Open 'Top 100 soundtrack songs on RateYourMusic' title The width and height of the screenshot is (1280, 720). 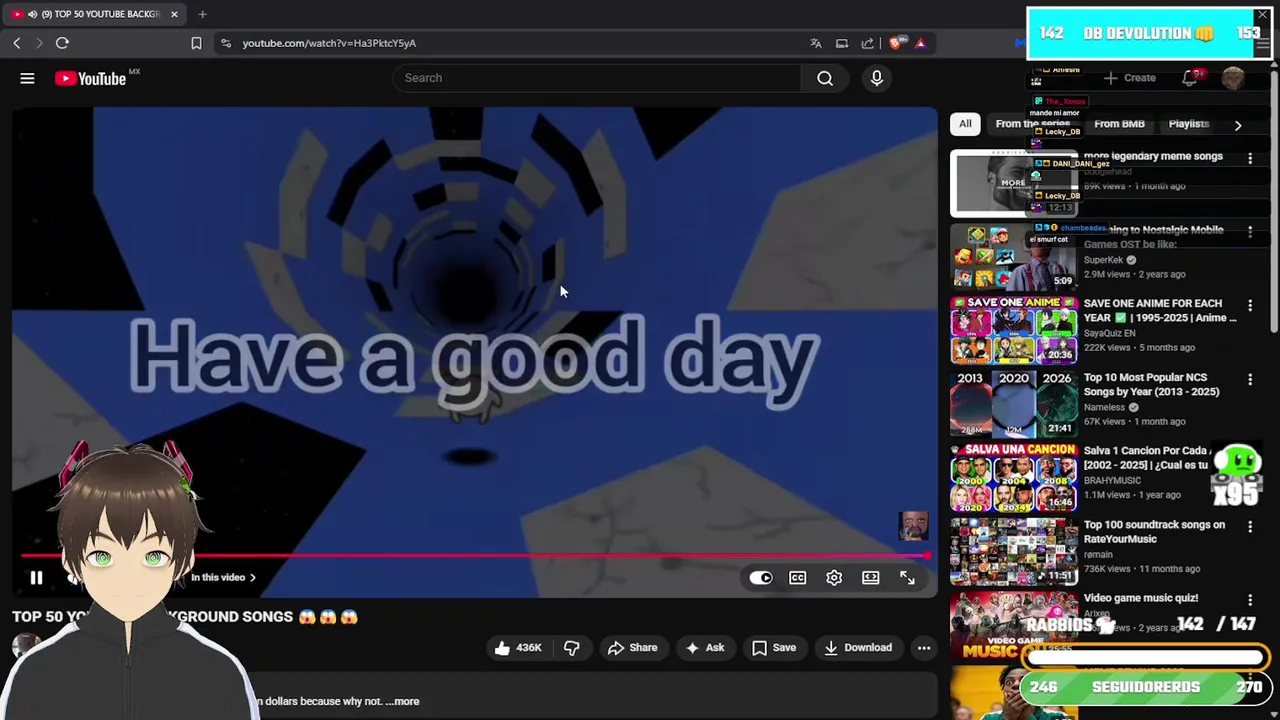click(1154, 532)
